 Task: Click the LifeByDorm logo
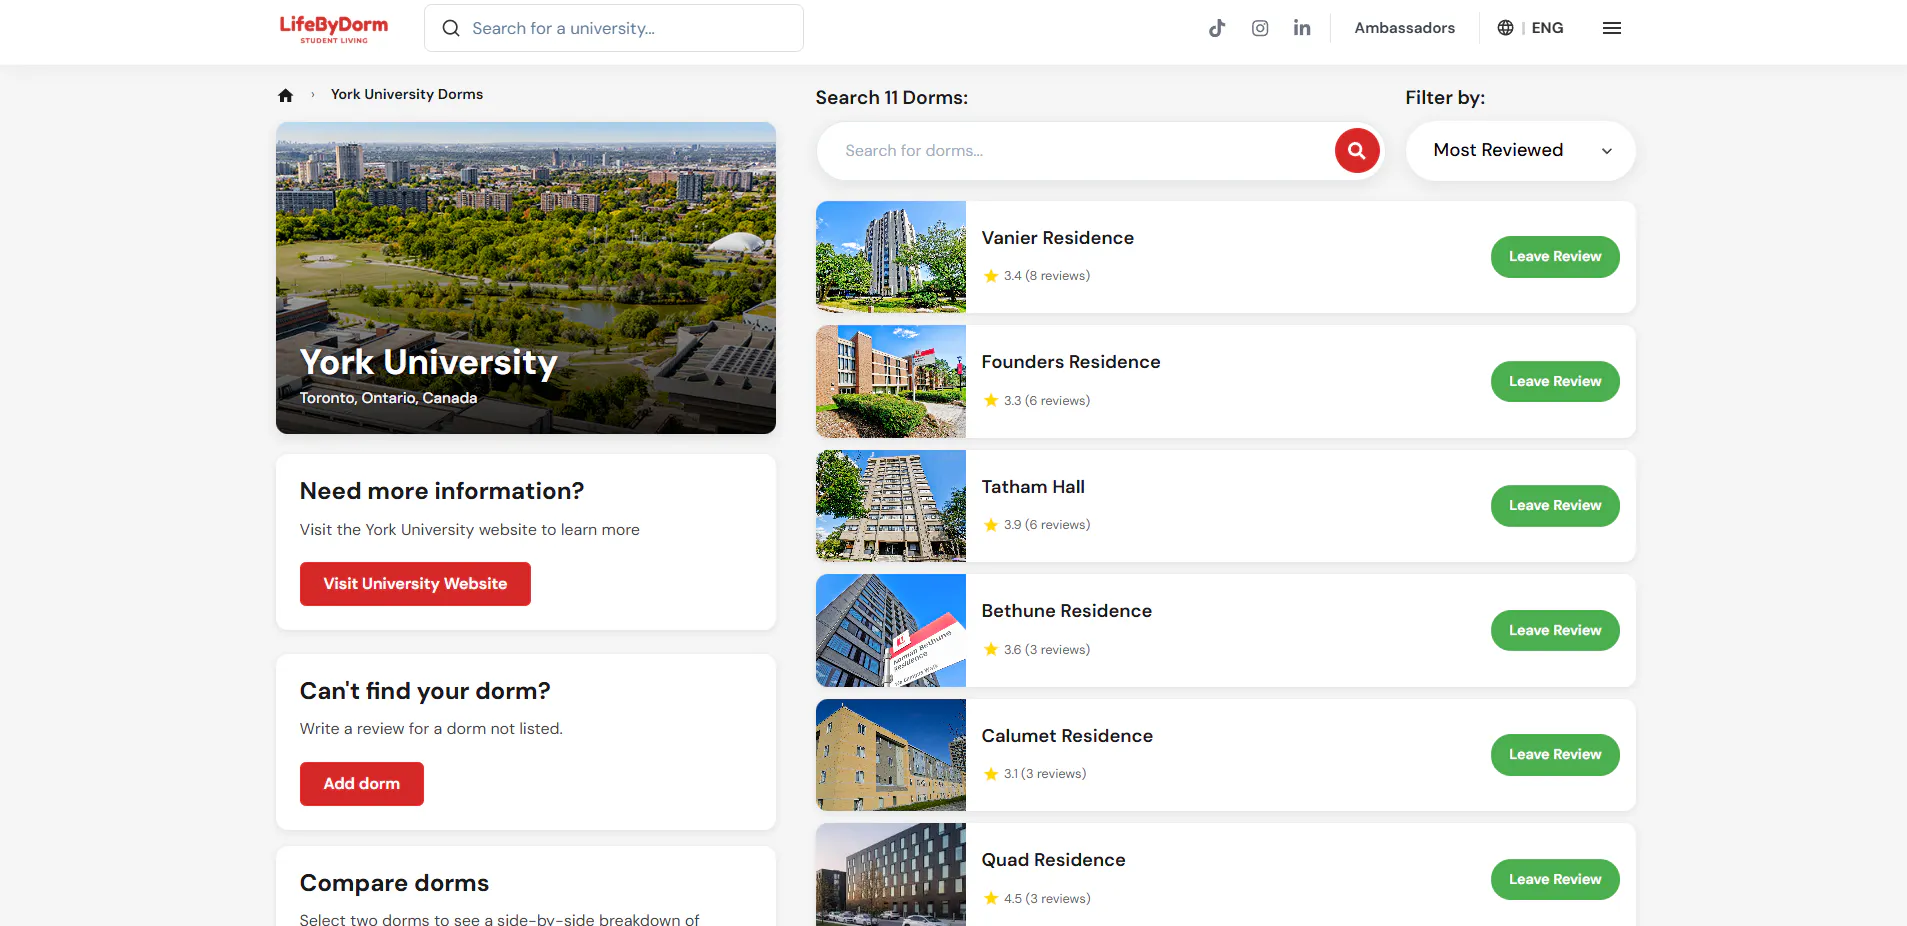[x=334, y=28]
